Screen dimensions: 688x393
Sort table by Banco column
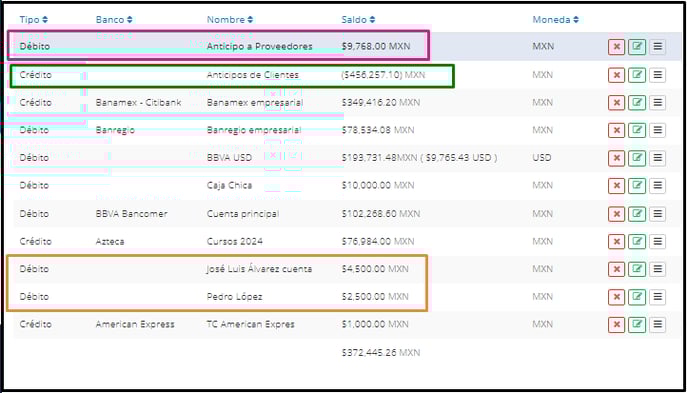pos(114,20)
